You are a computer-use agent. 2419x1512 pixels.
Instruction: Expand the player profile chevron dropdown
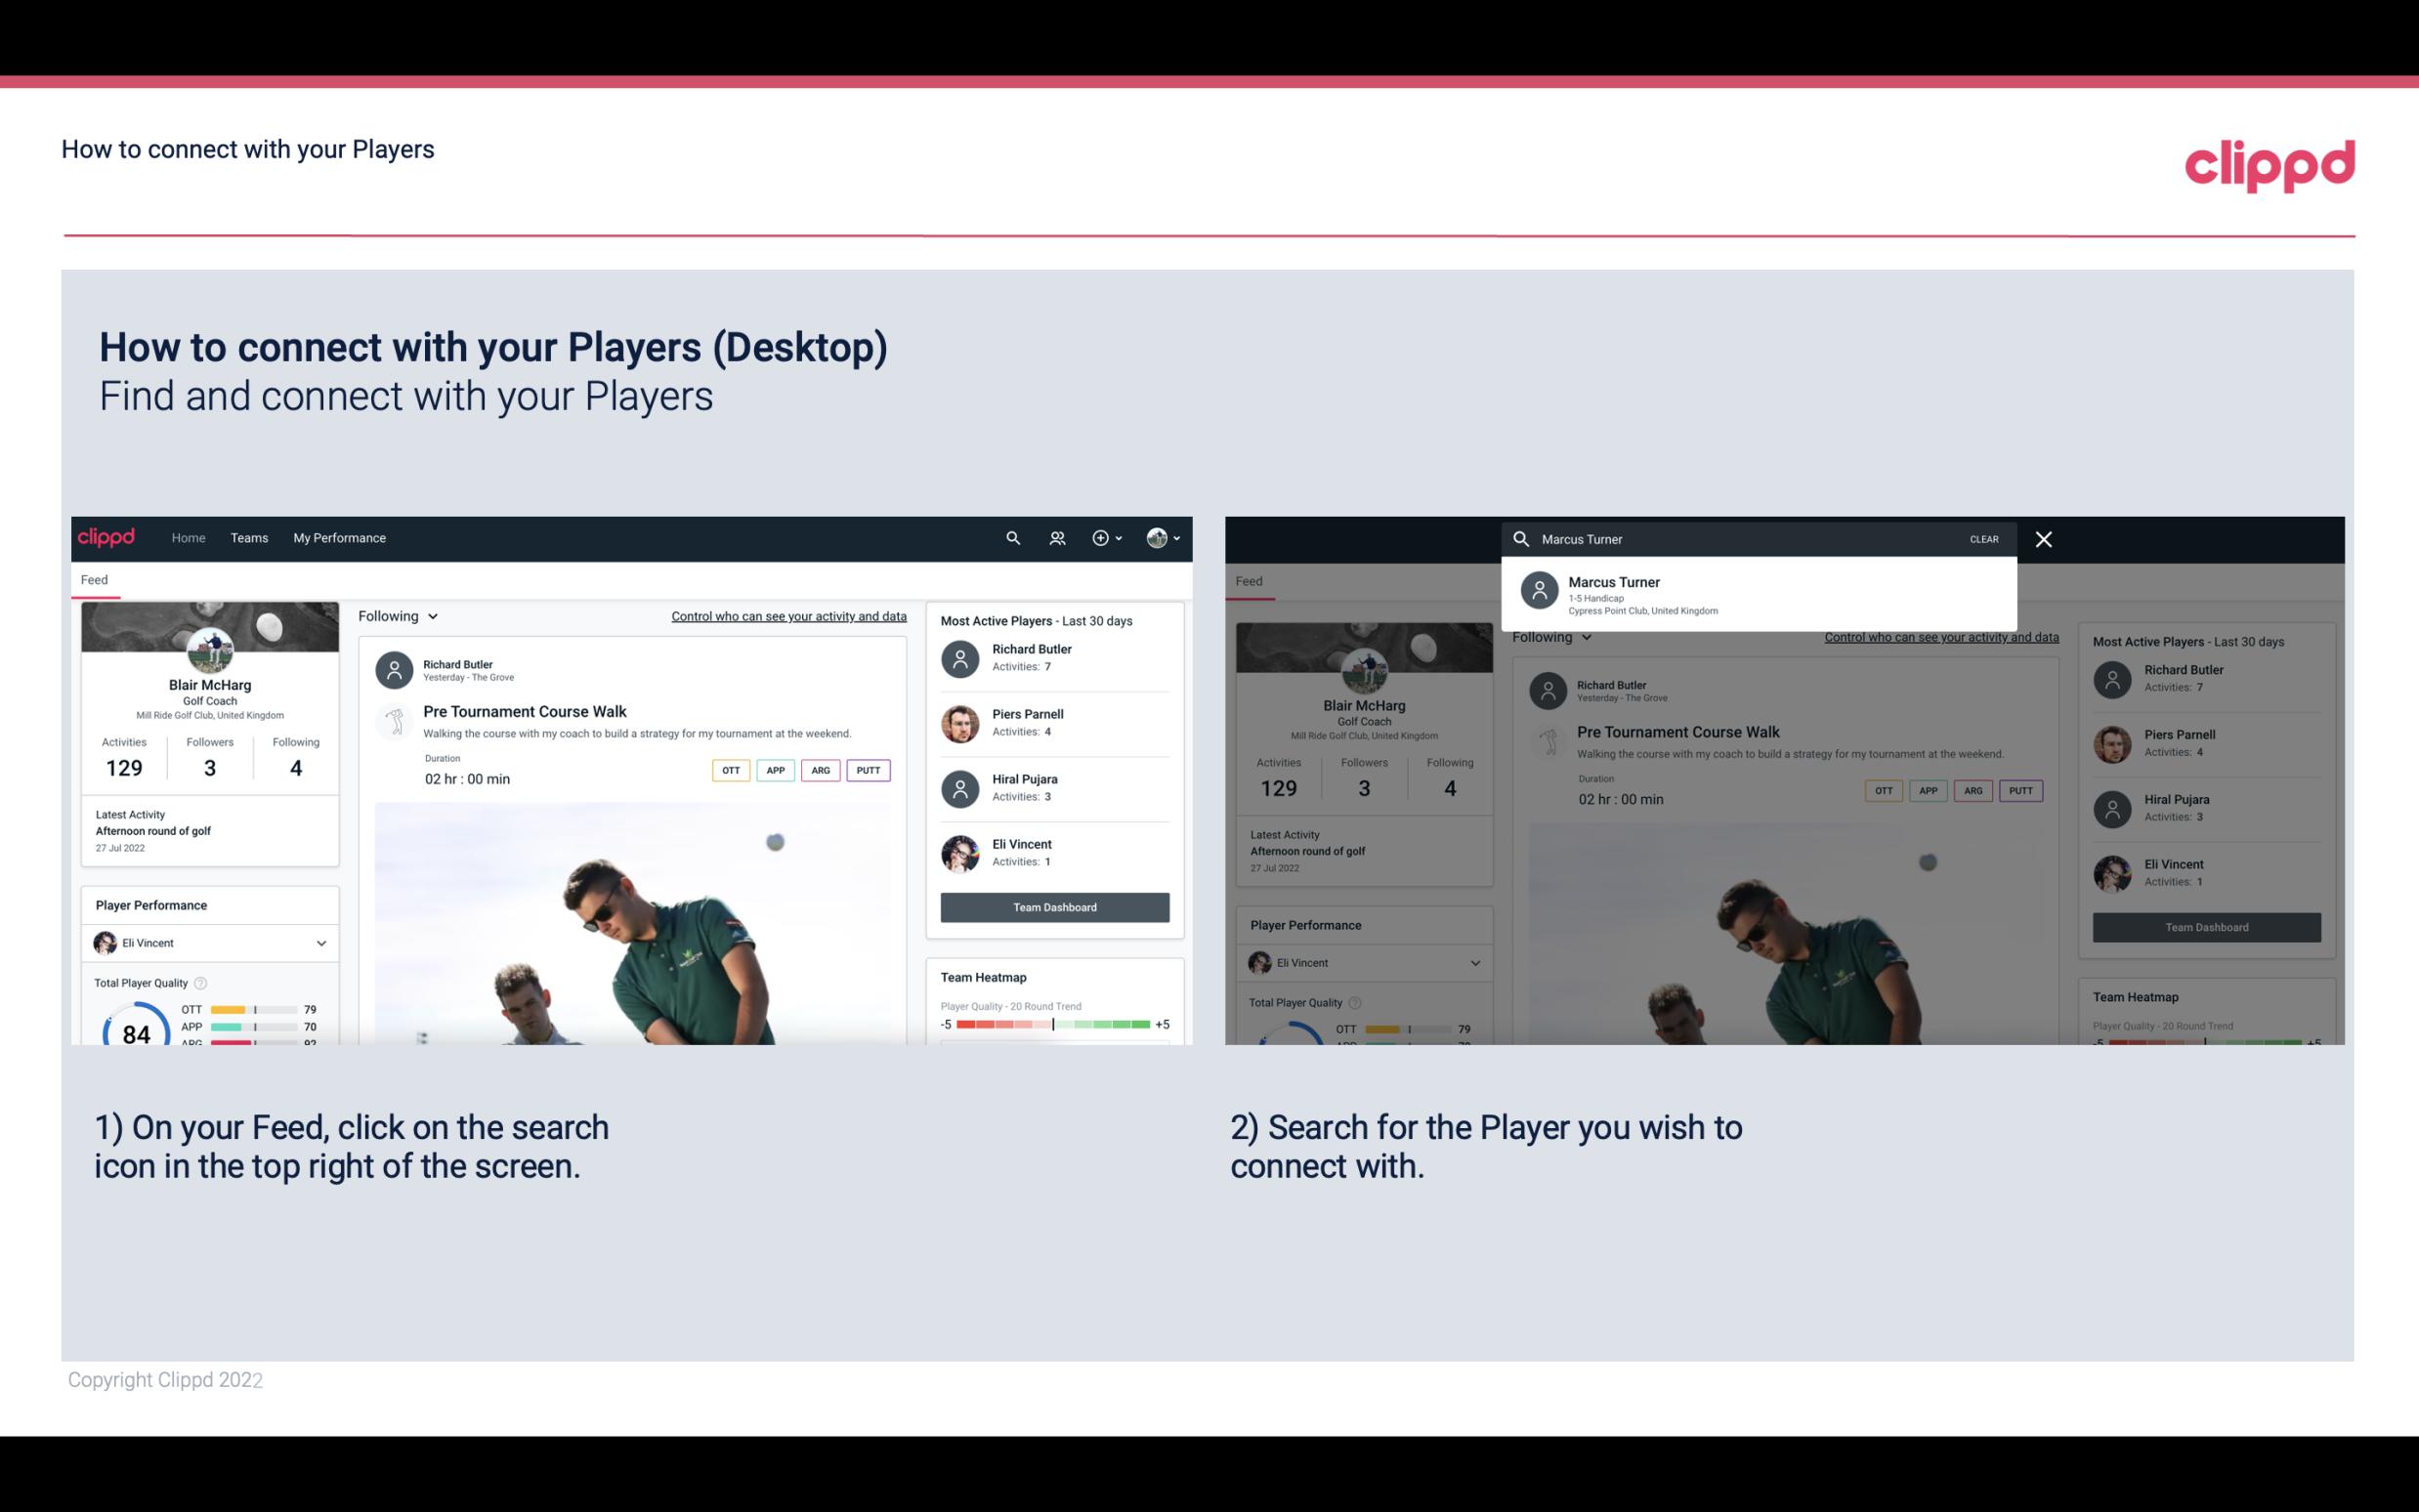click(x=320, y=943)
